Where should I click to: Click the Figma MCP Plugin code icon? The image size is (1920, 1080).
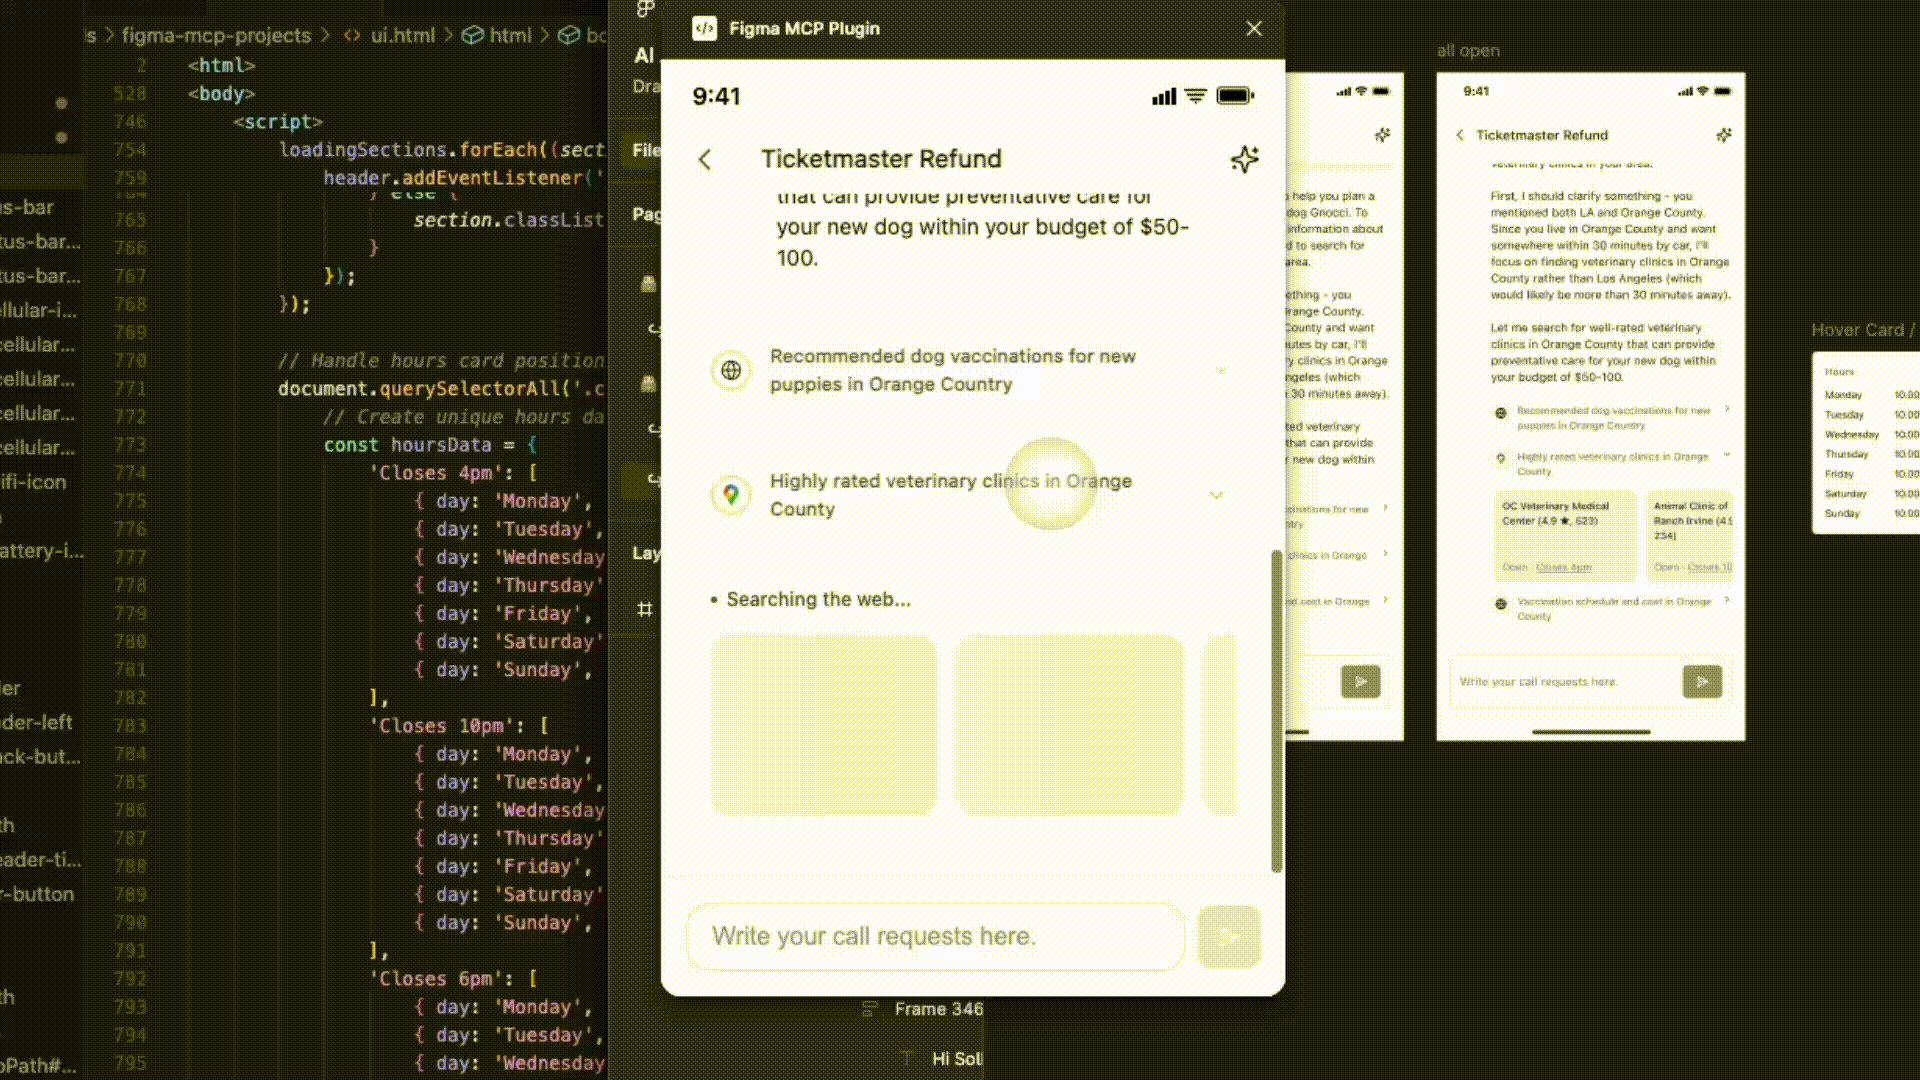tap(704, 28)
